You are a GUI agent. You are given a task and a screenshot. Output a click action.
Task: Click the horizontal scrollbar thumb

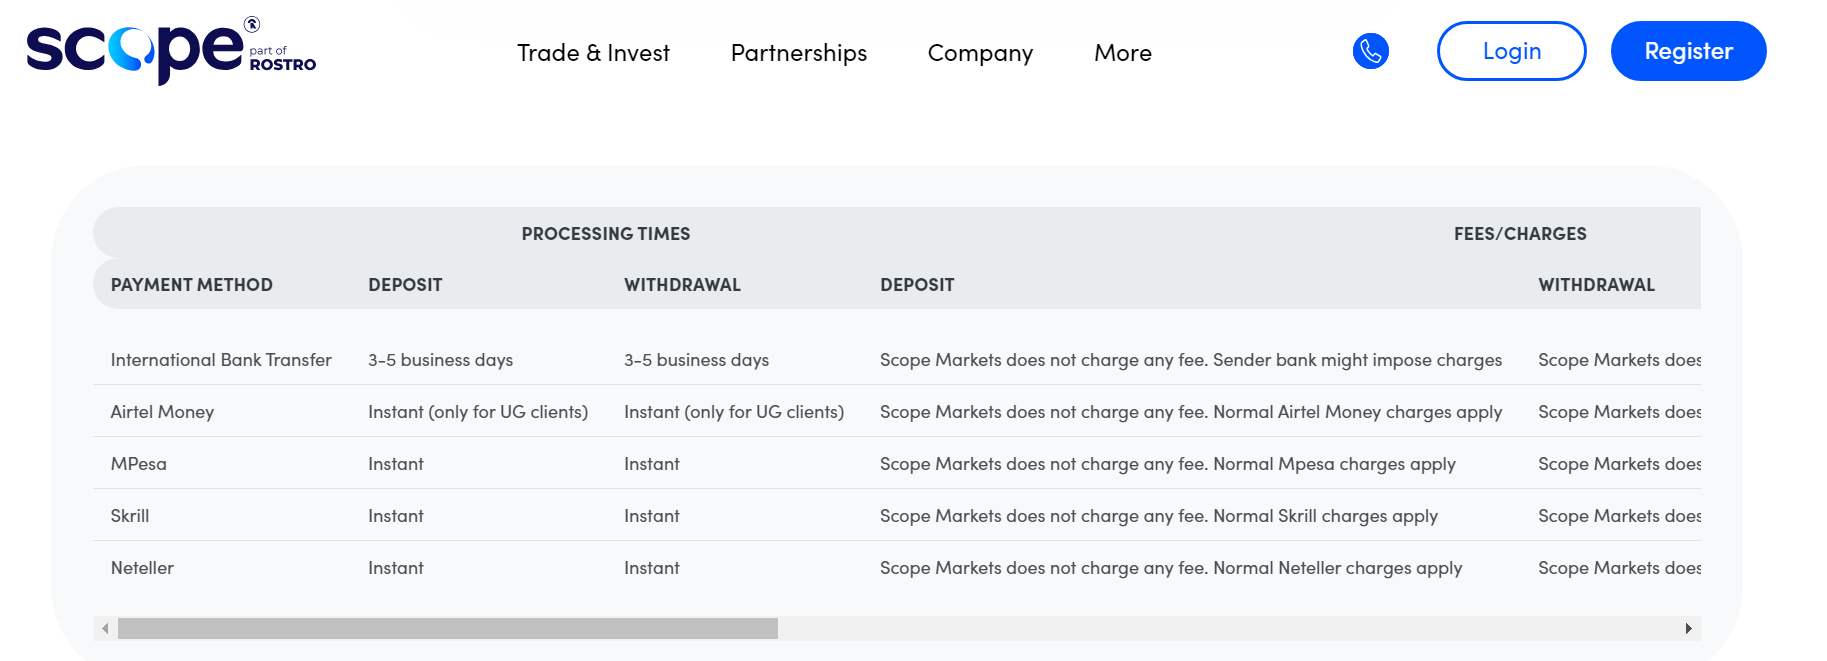(x=447, y=628)
